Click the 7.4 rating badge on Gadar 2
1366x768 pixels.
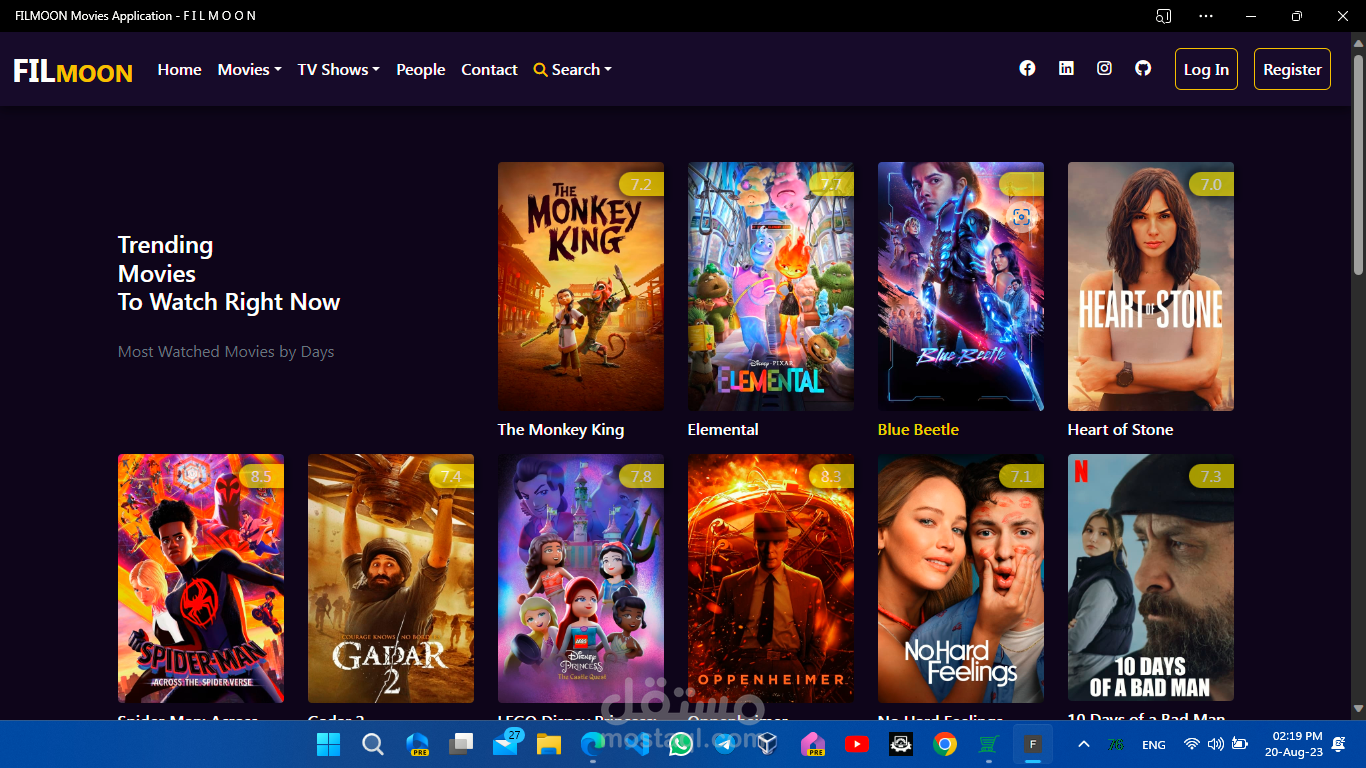(451, 476)
